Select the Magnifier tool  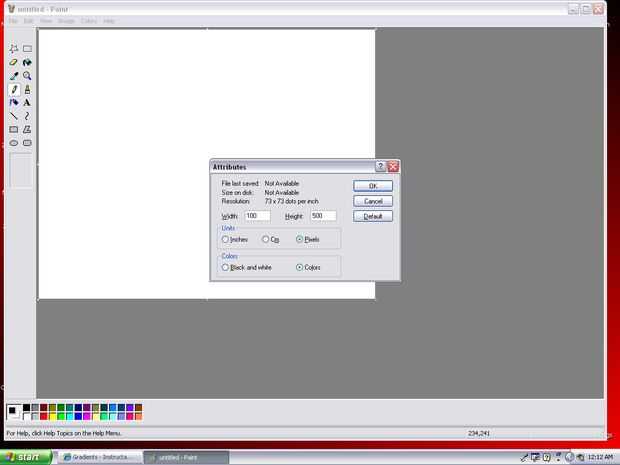[27, 76]
